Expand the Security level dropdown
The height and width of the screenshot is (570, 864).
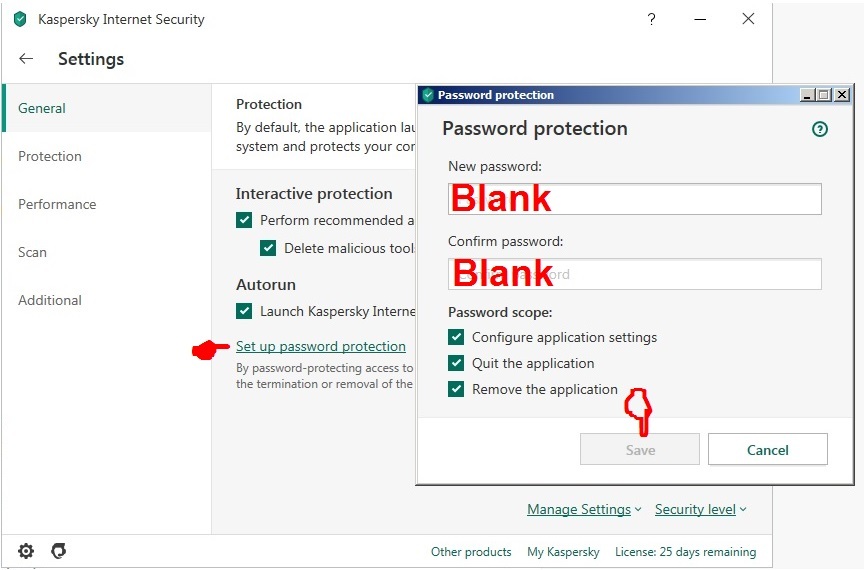(700, 509)
